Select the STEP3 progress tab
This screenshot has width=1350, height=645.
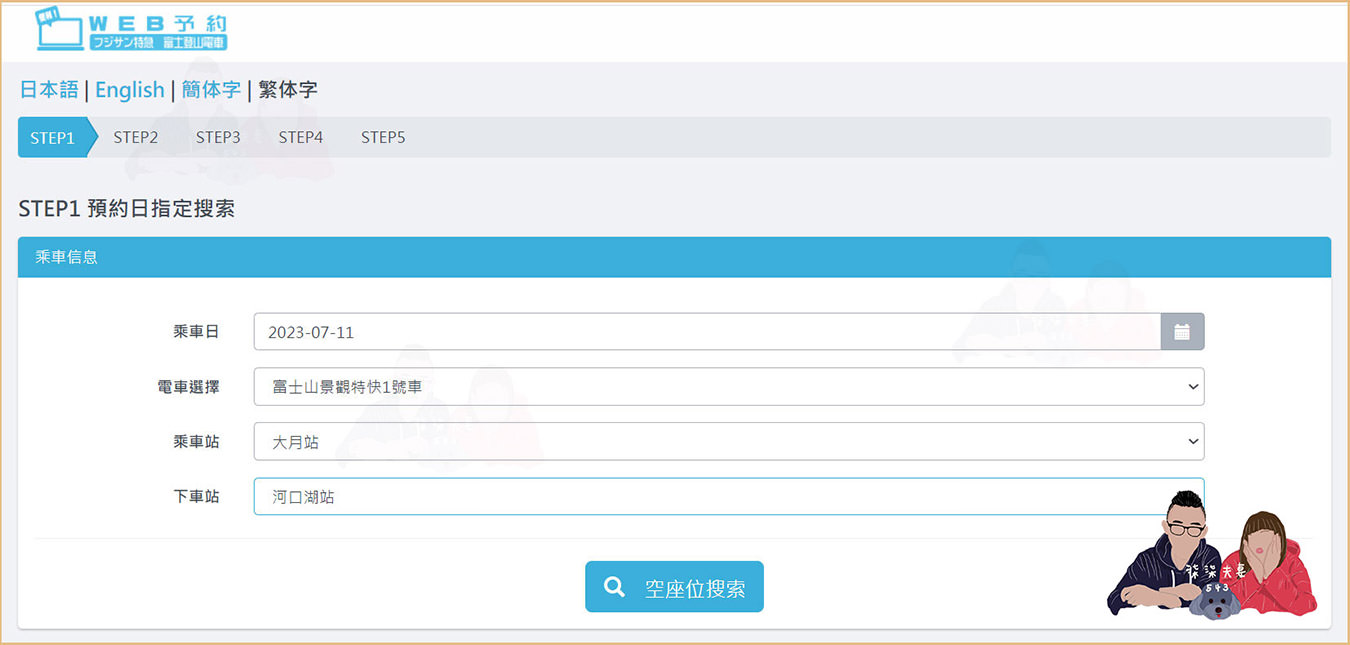click(x=218, y=138)
